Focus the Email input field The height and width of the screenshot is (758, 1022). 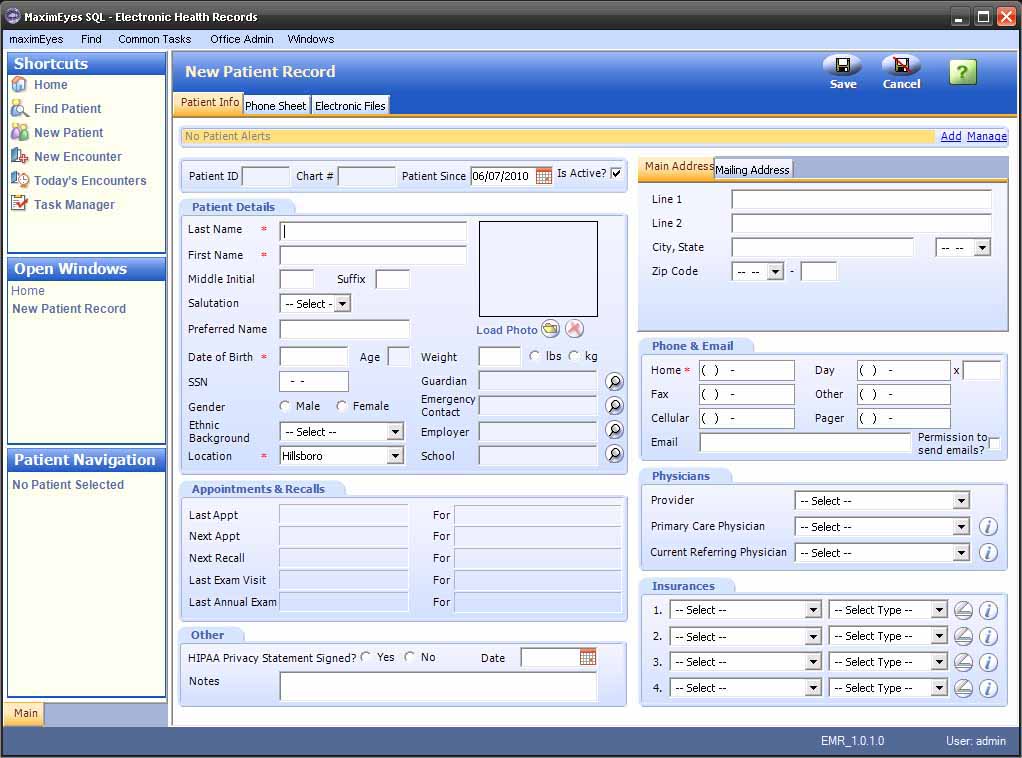point(805,442)
